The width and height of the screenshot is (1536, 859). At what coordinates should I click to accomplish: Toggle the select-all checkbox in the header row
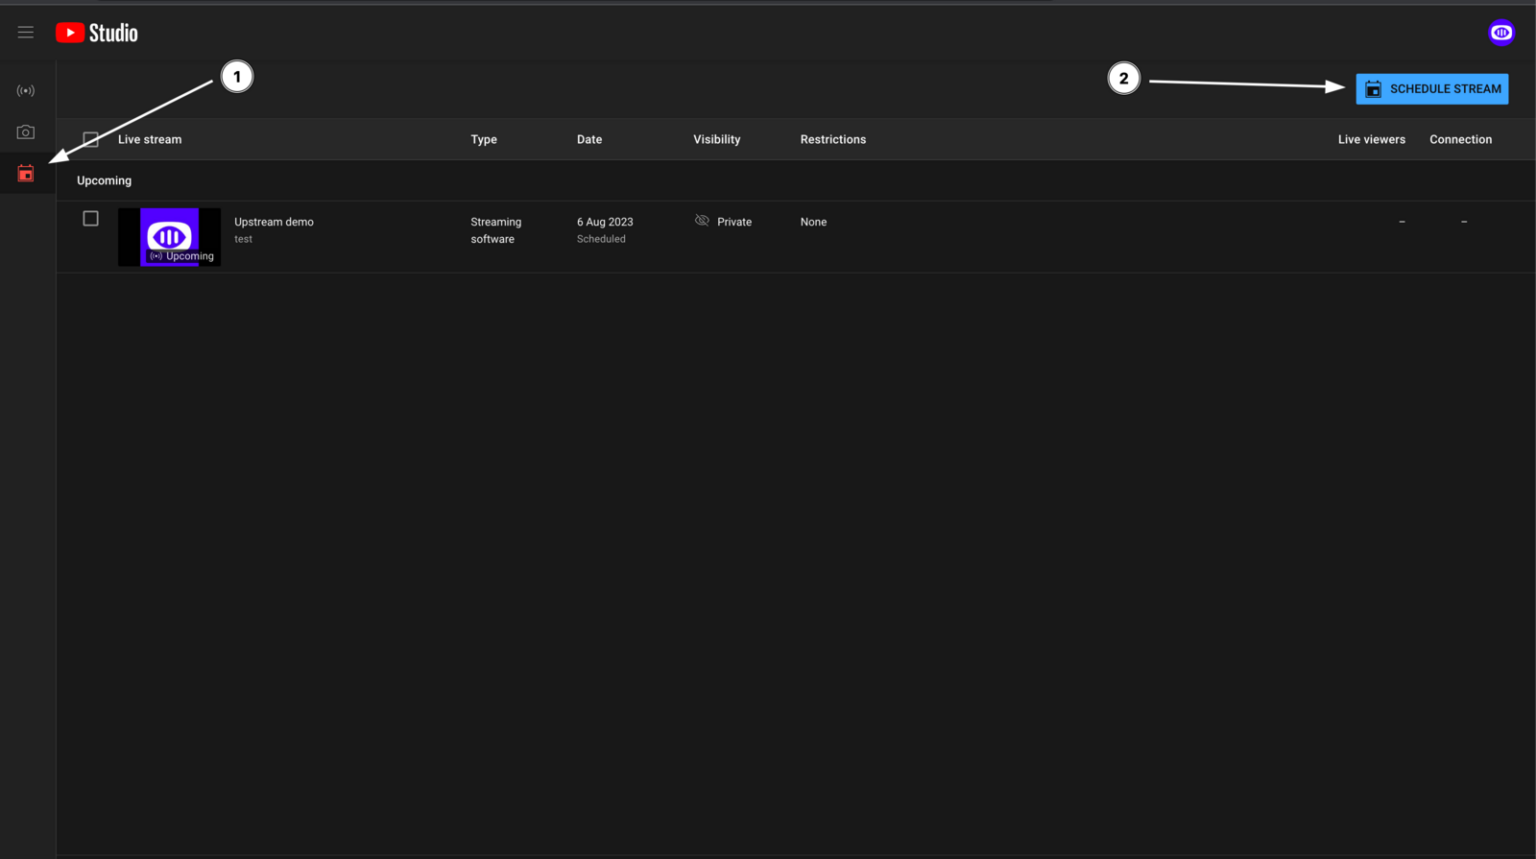[90, 139]
